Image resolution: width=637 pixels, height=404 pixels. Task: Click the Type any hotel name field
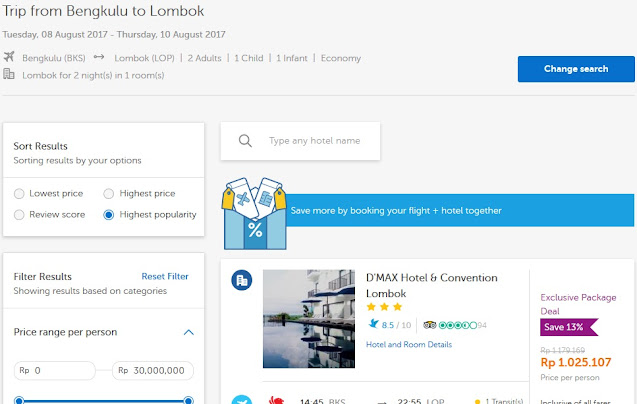point(300,141)
